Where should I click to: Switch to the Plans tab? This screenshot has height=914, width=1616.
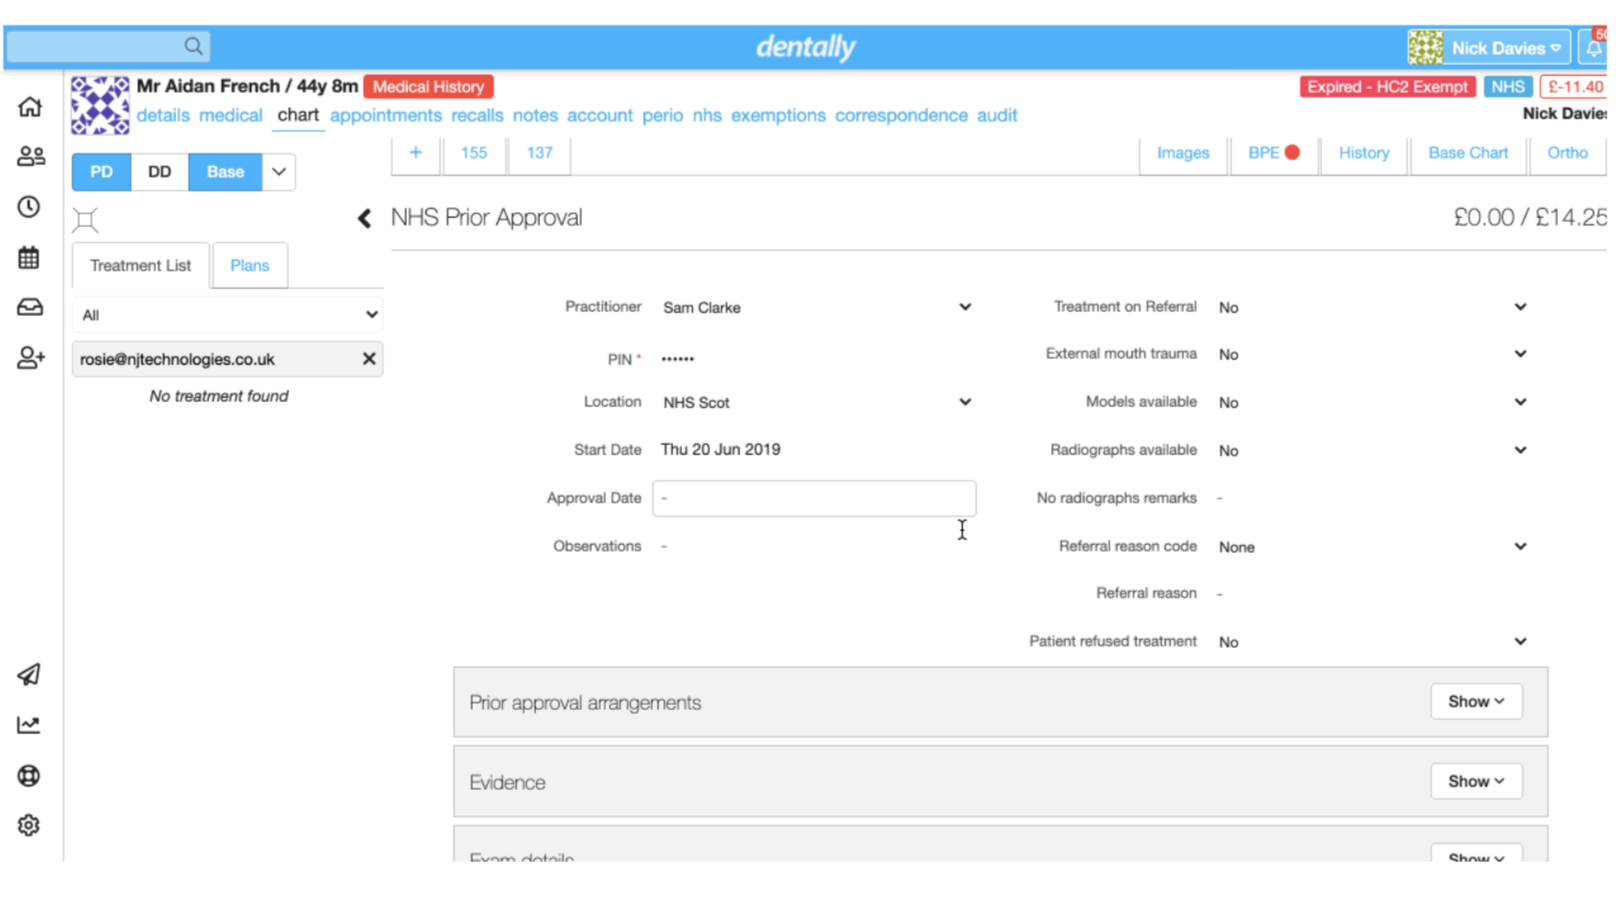pos(249,266)
